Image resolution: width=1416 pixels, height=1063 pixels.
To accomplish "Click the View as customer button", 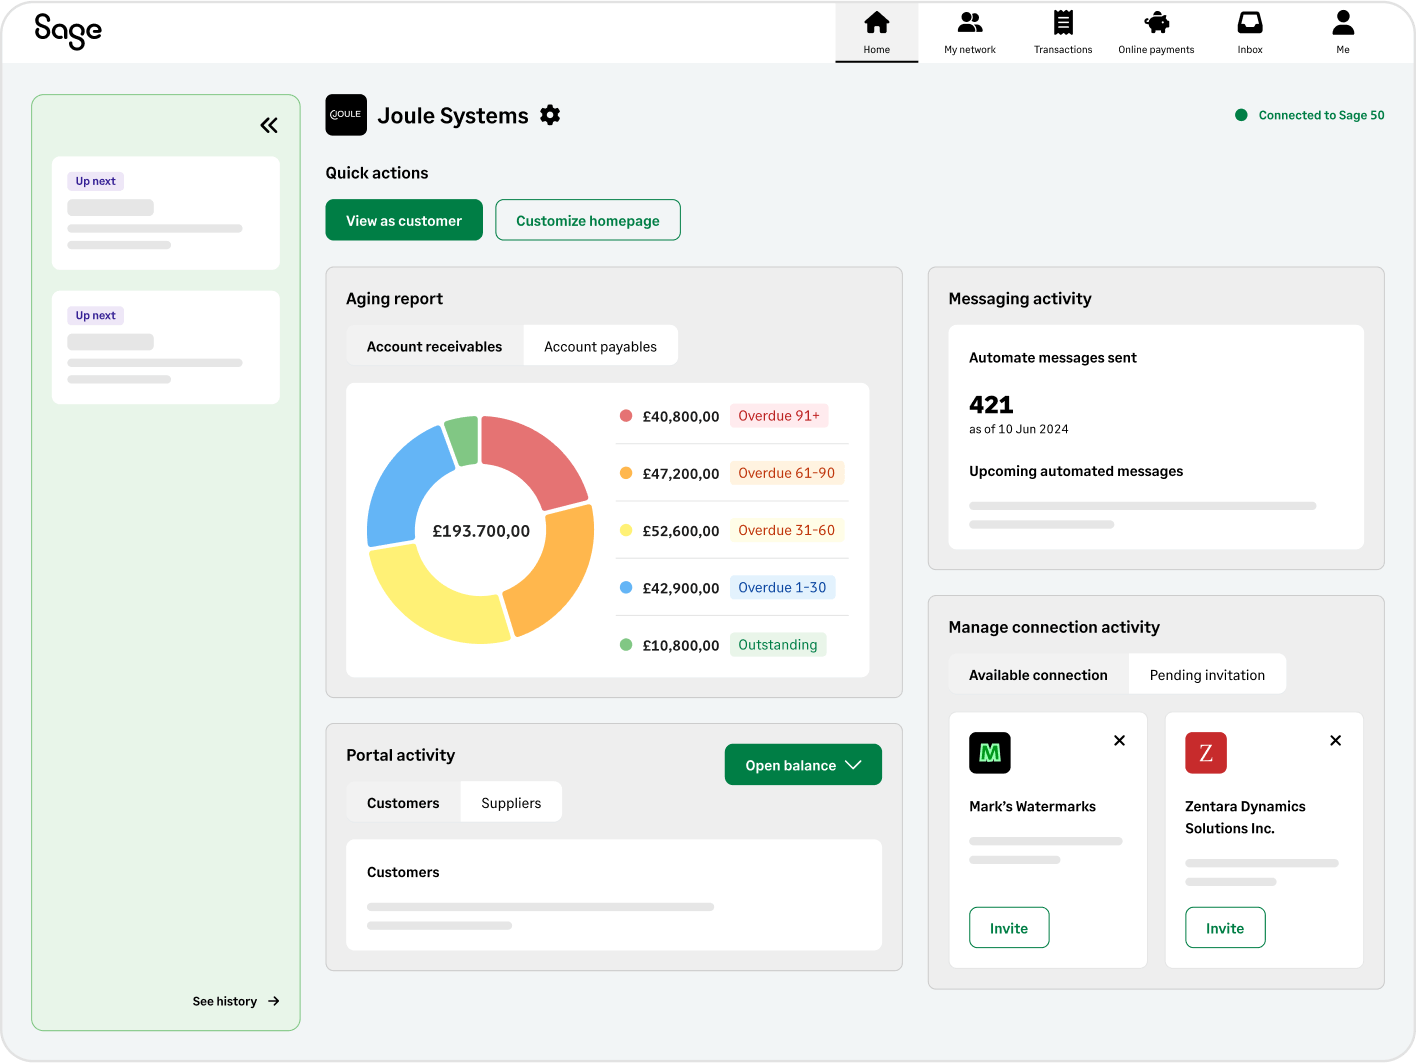I will [x=404, y=219].
